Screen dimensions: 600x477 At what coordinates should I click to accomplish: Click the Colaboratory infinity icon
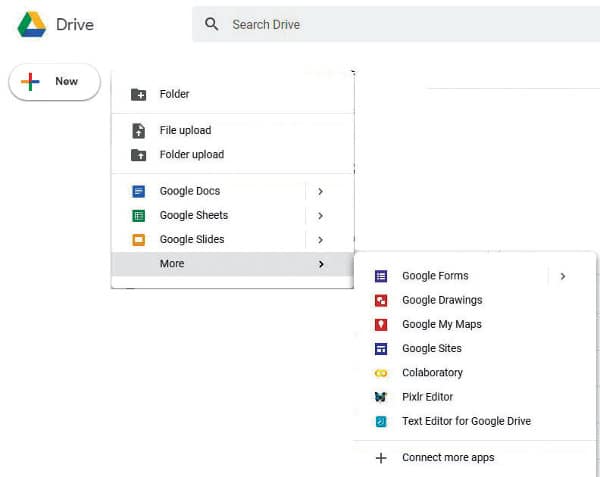tap(381, 373)
